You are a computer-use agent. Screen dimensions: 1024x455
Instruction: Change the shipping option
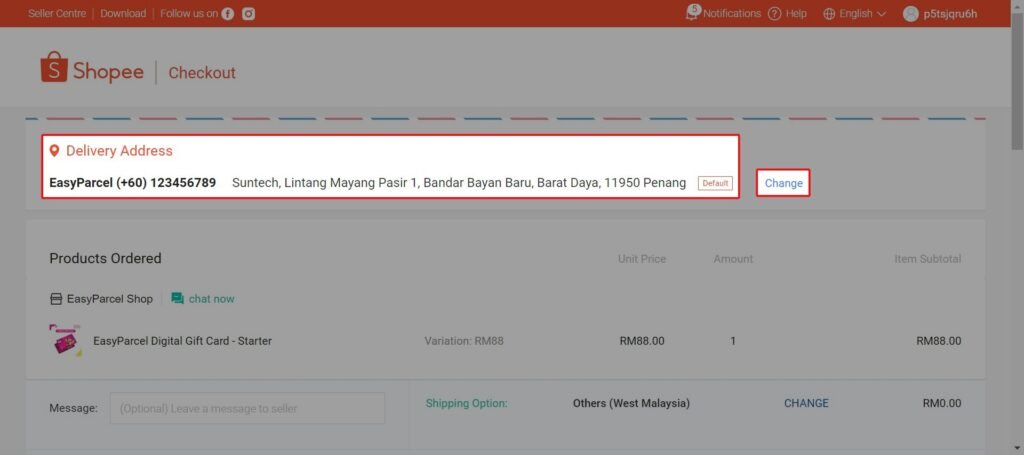click(807, 403)
